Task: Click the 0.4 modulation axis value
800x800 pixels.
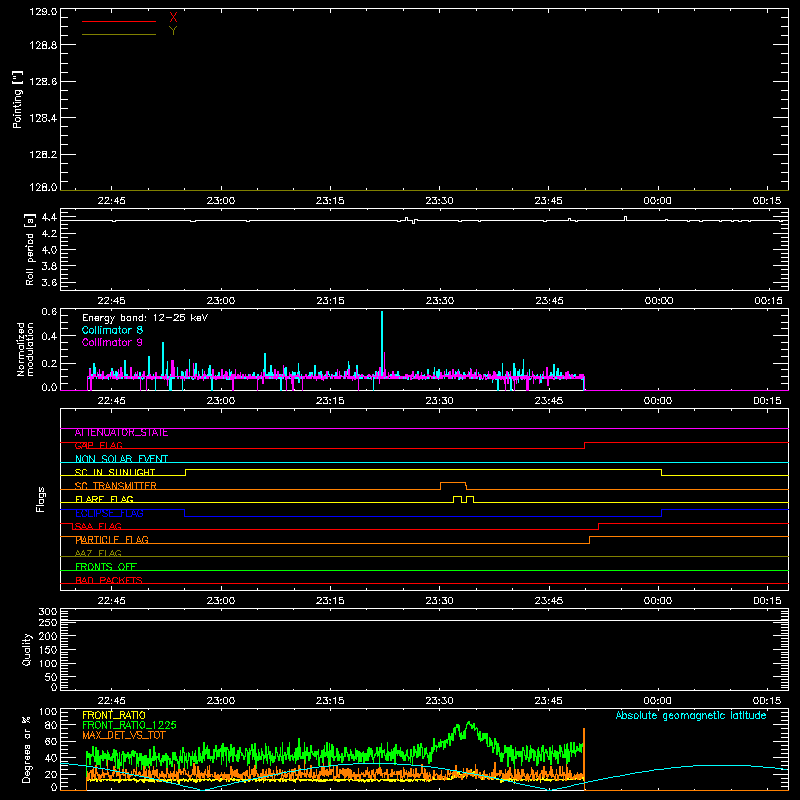Action: coord(49,337)
